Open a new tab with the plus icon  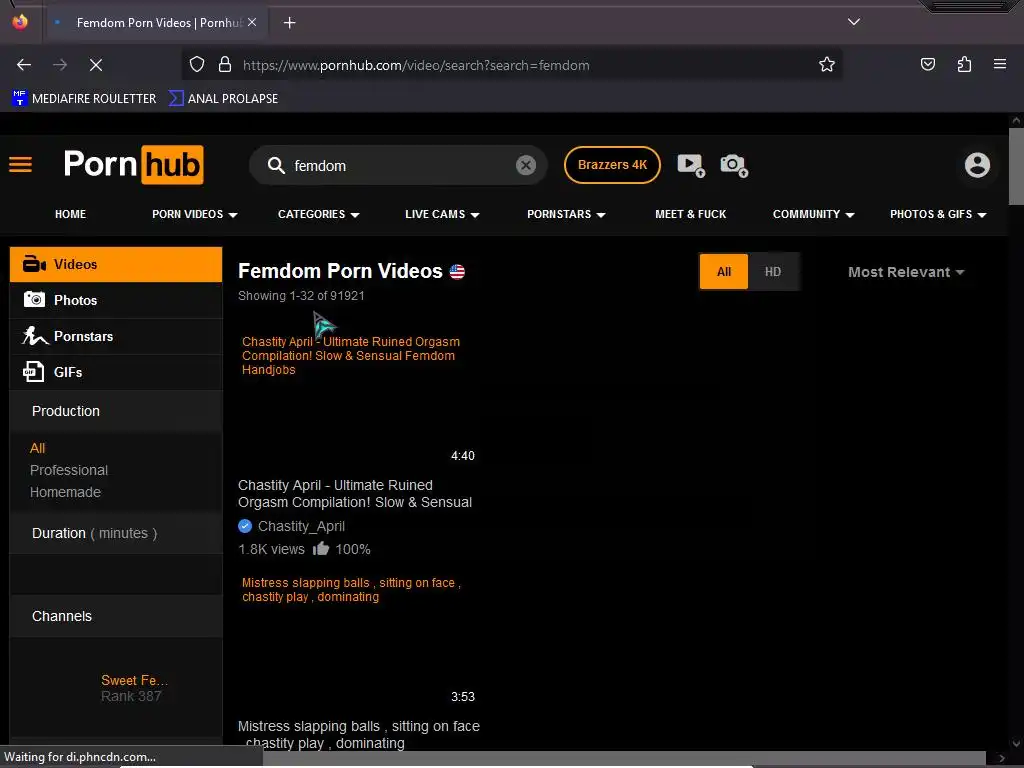(x=289, y=23)
